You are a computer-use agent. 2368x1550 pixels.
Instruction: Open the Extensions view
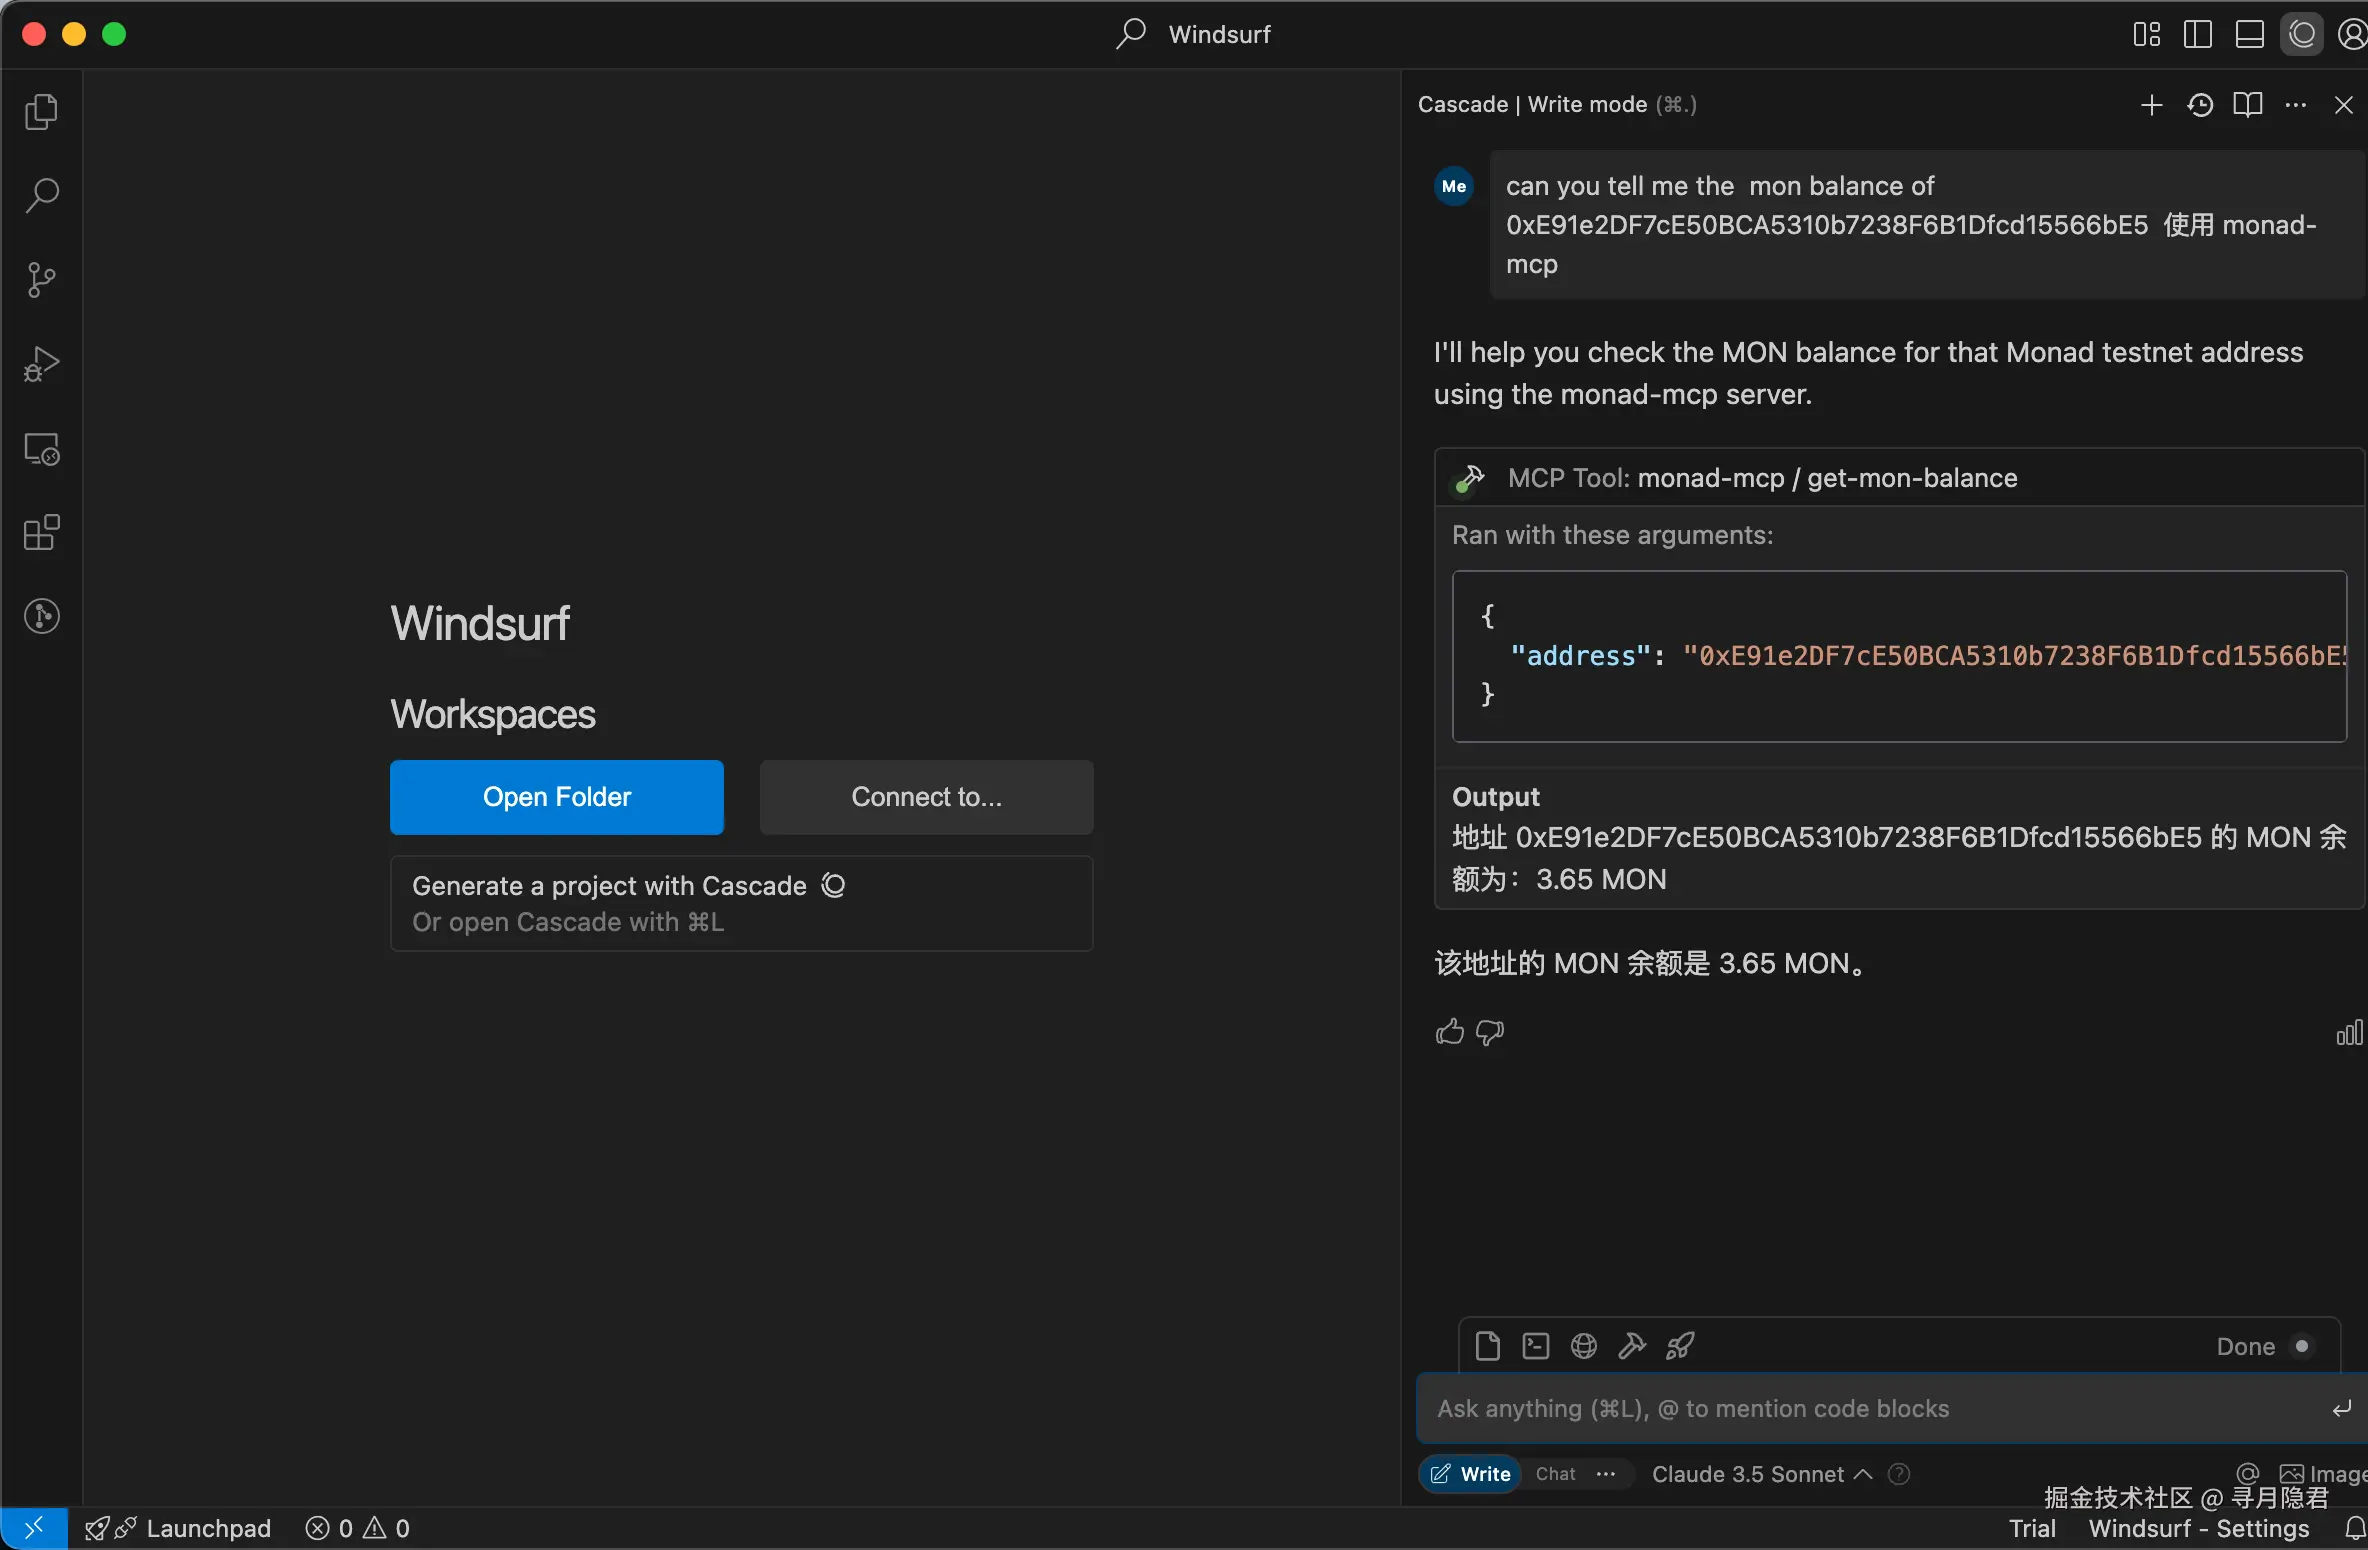point(41,533)
